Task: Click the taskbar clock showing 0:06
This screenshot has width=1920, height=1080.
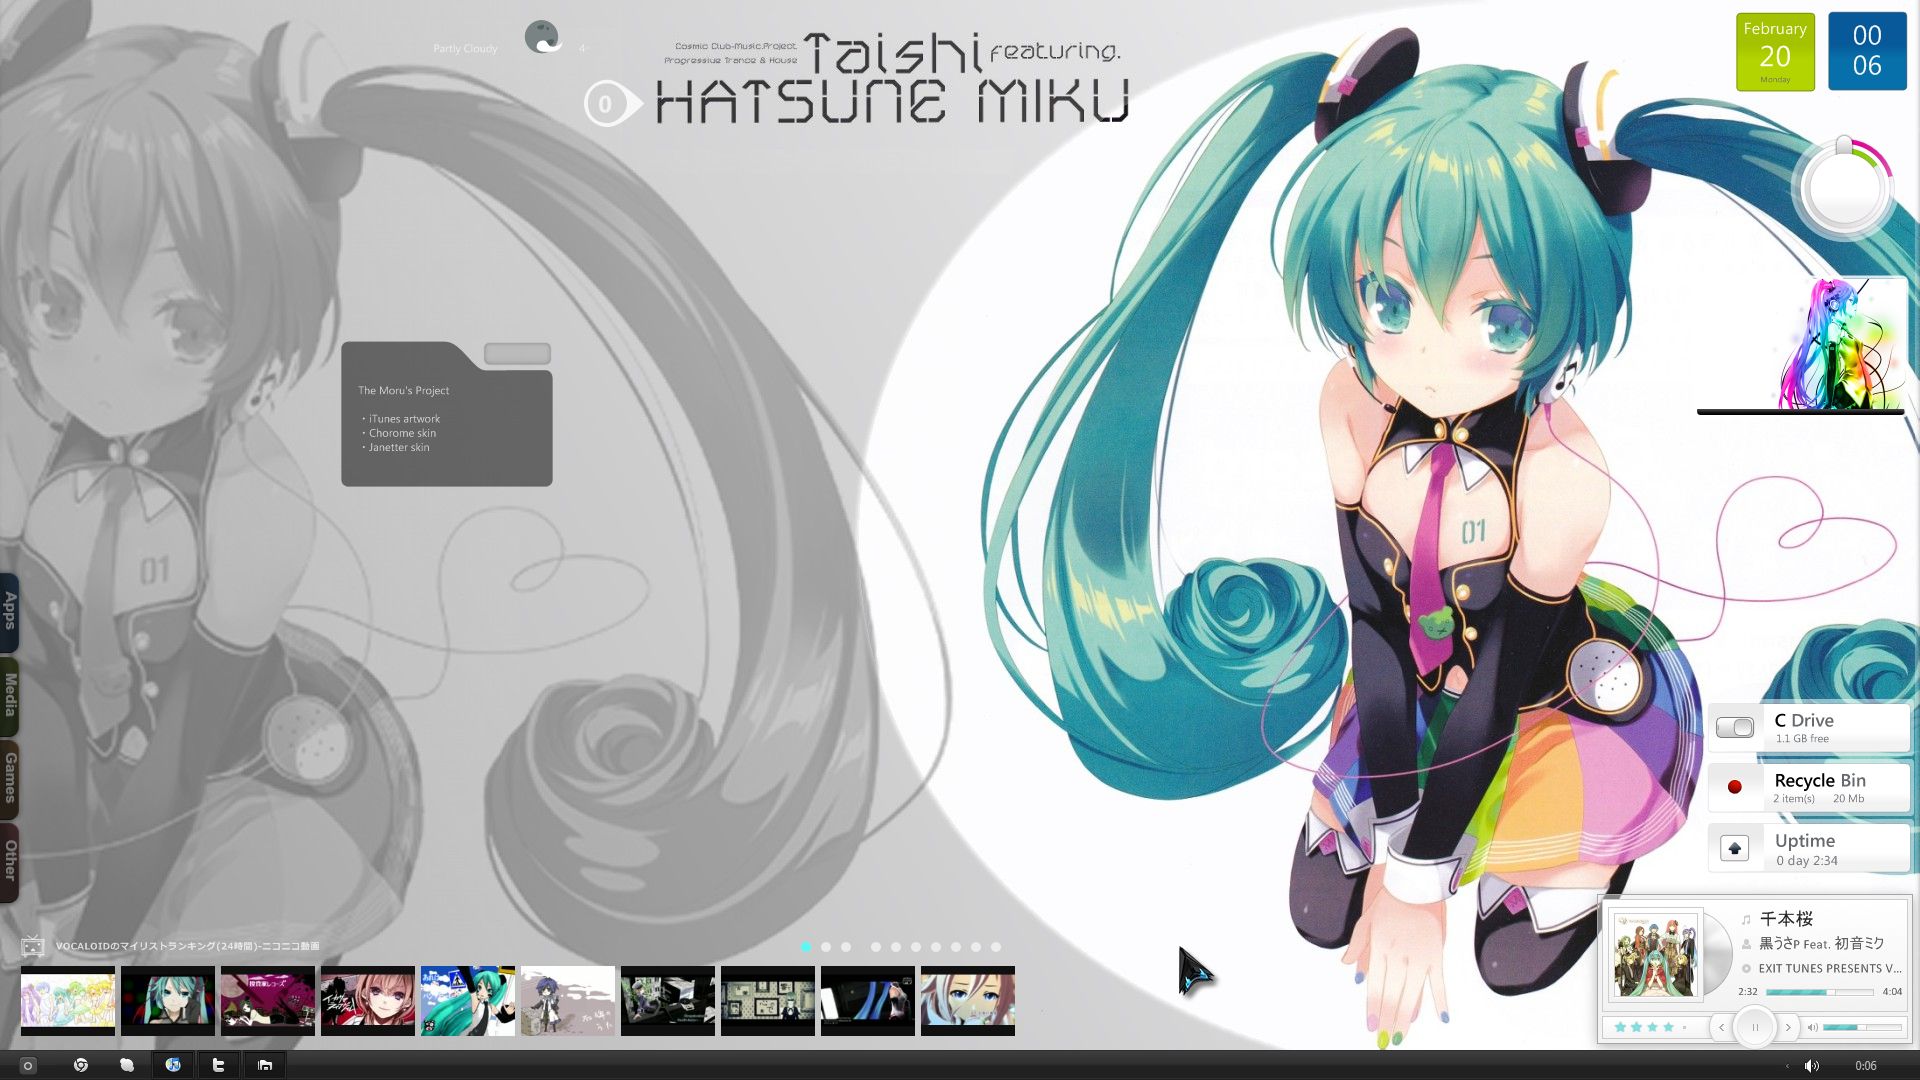Action: click(1866, 1066)
